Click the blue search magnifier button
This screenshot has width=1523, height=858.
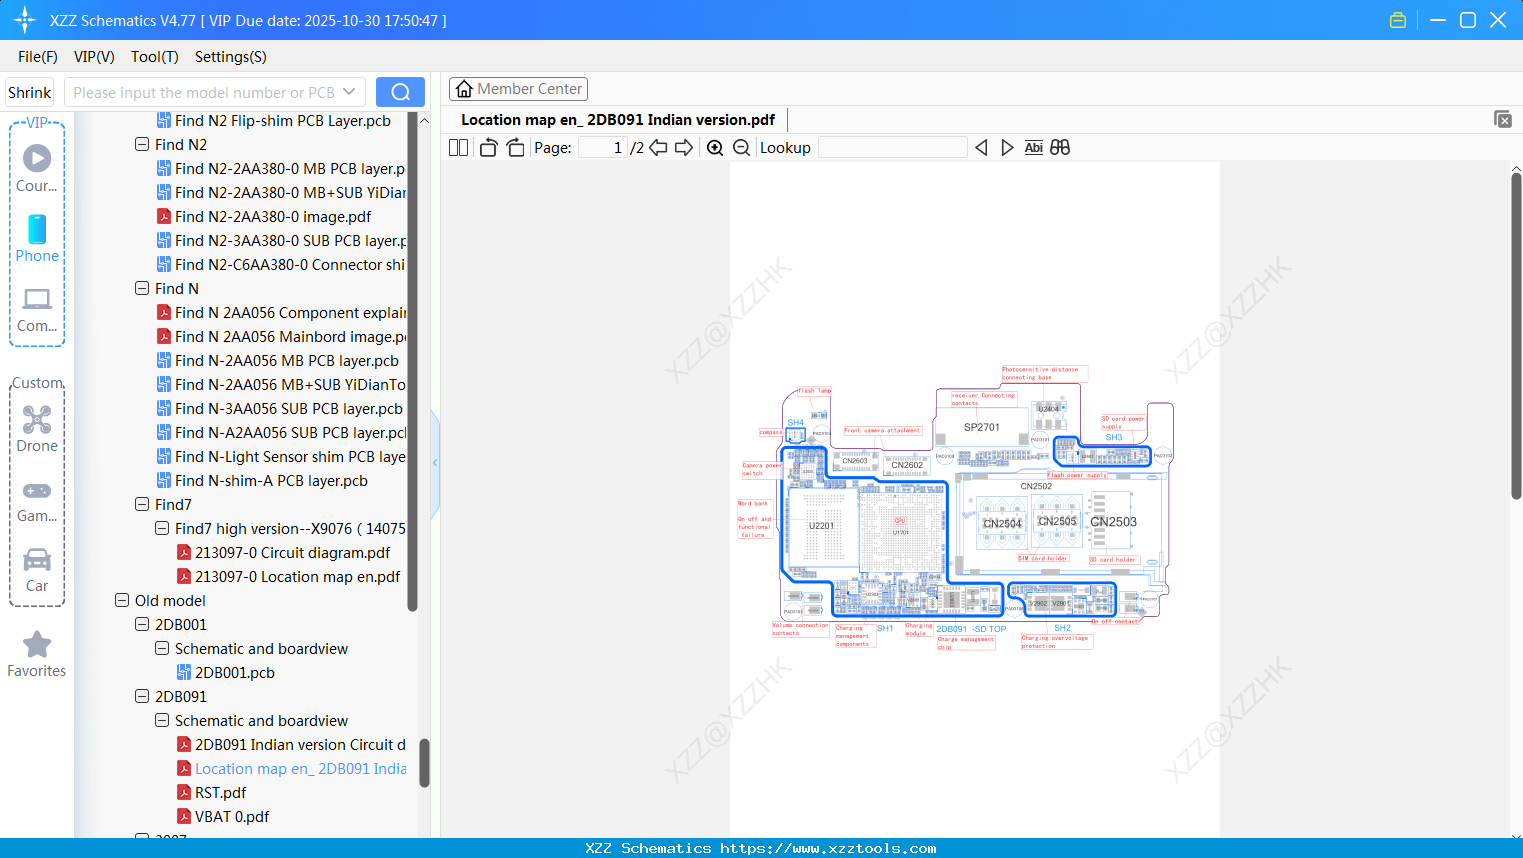tap(400, 92)
